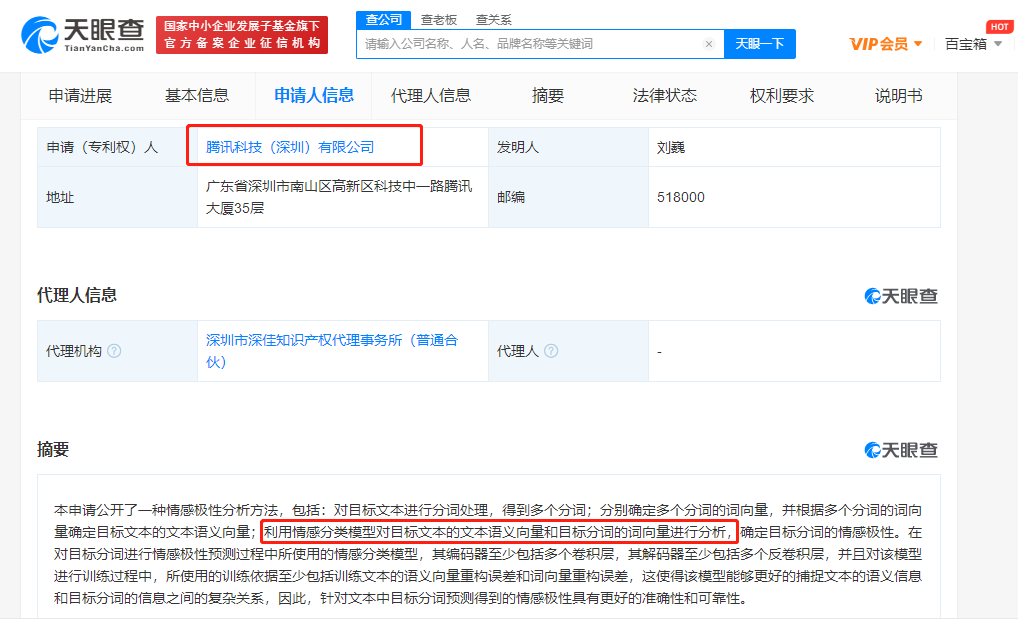Screen dimensions: 1018x621
Task: Click the 邮编 label cell
Action: tap(568, 197)
